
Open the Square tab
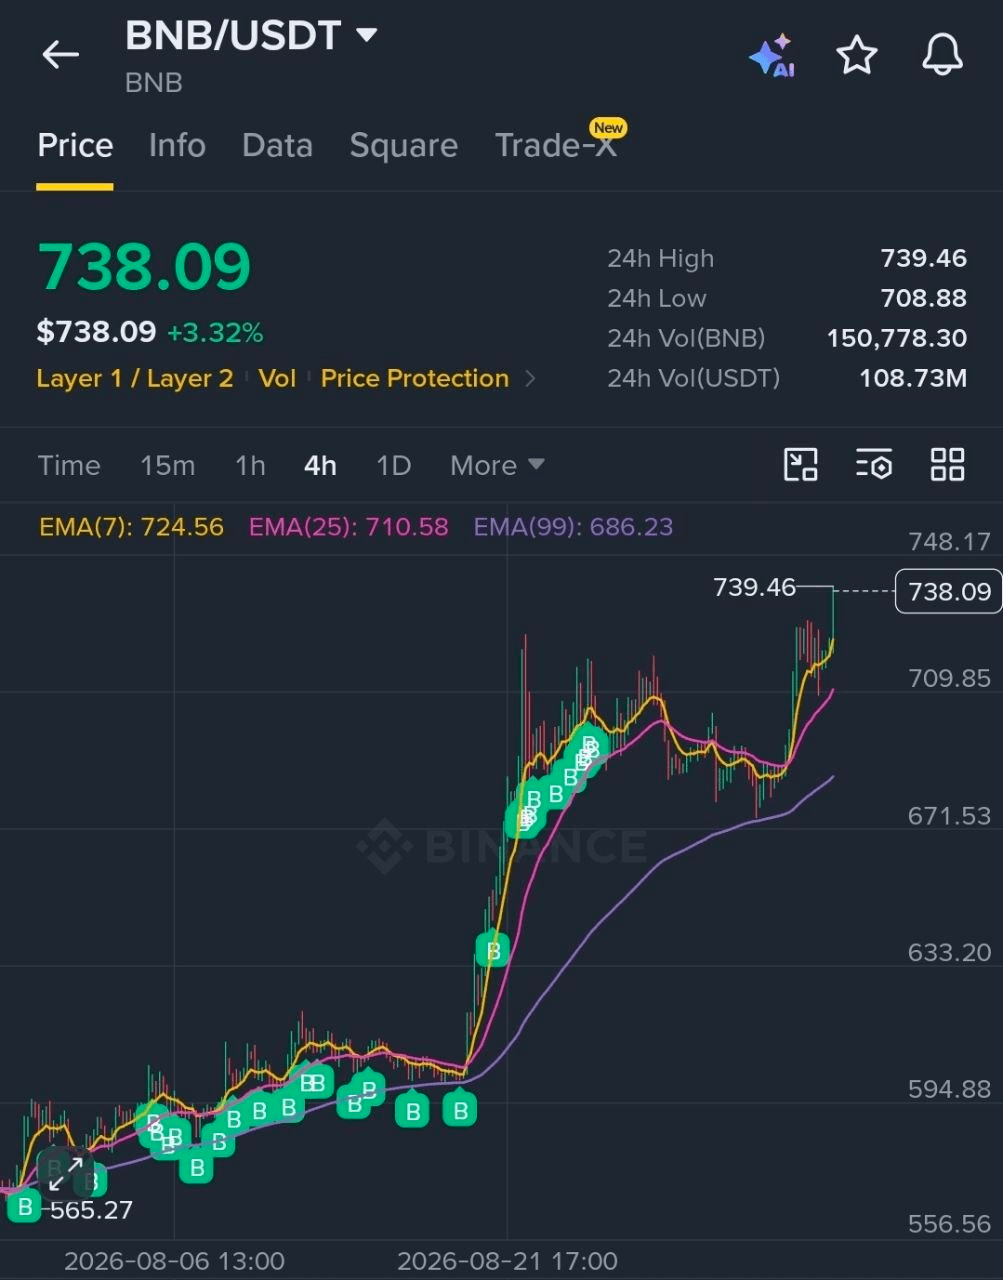pos(403,146)
